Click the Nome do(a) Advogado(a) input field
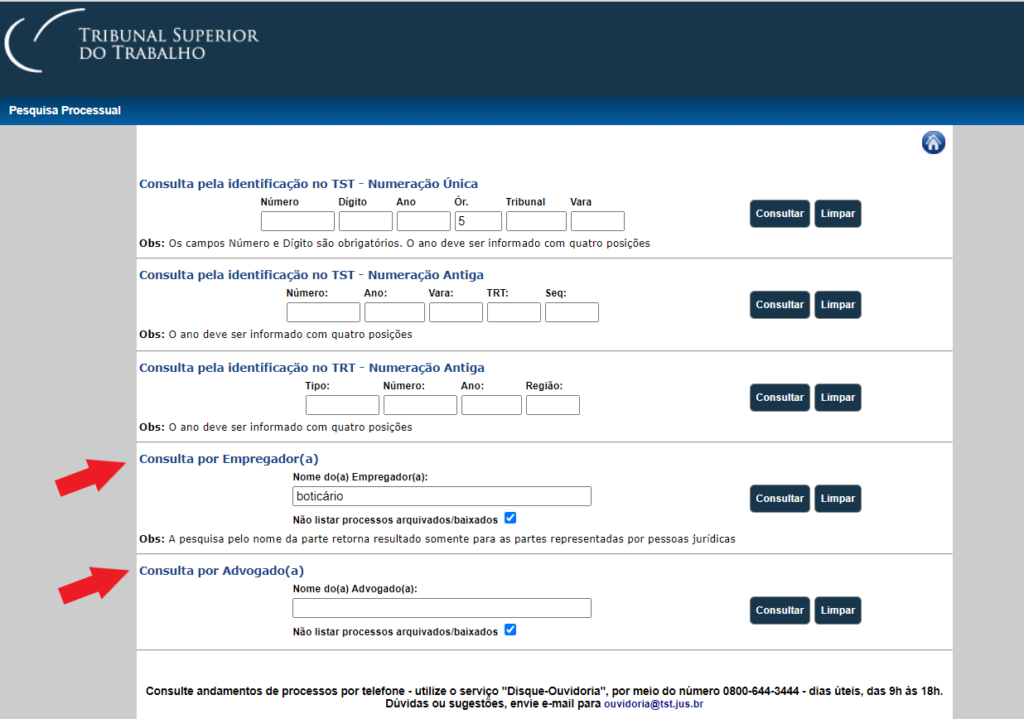Image resolution: width=1024 pixels, height=719 pixels. [x=442, y=608]
